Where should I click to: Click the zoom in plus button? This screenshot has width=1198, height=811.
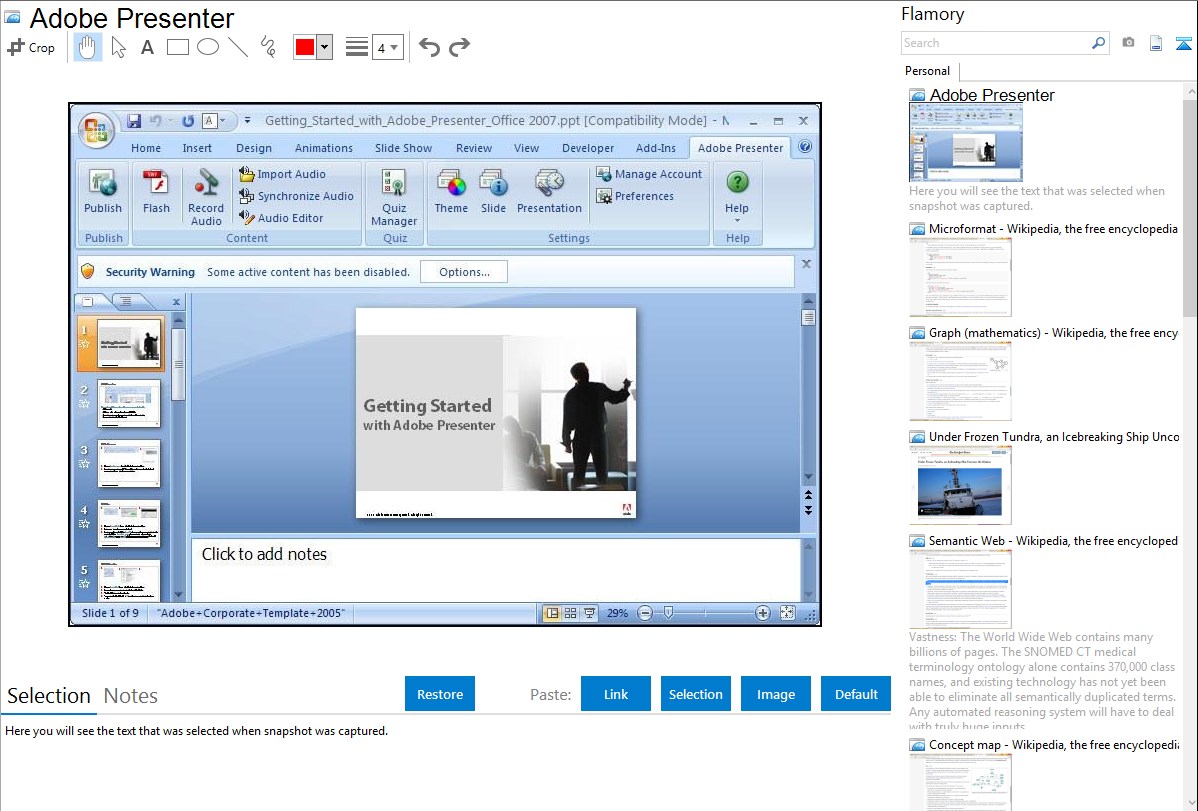pos(763,613)
